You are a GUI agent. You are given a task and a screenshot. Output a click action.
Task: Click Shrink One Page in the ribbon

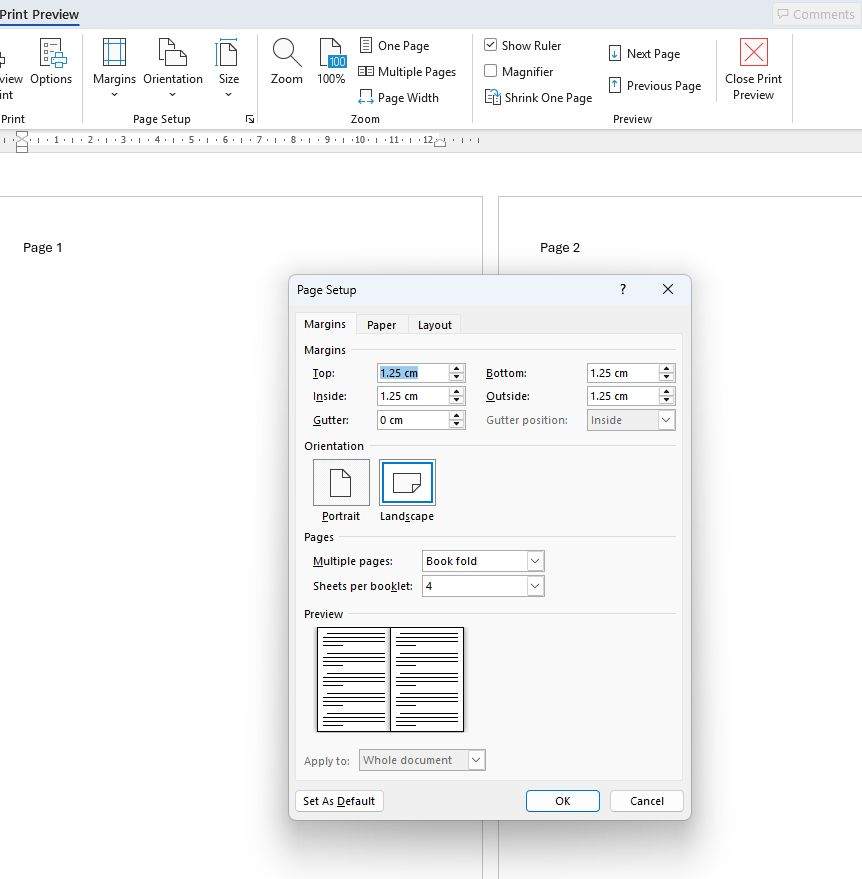538,98
